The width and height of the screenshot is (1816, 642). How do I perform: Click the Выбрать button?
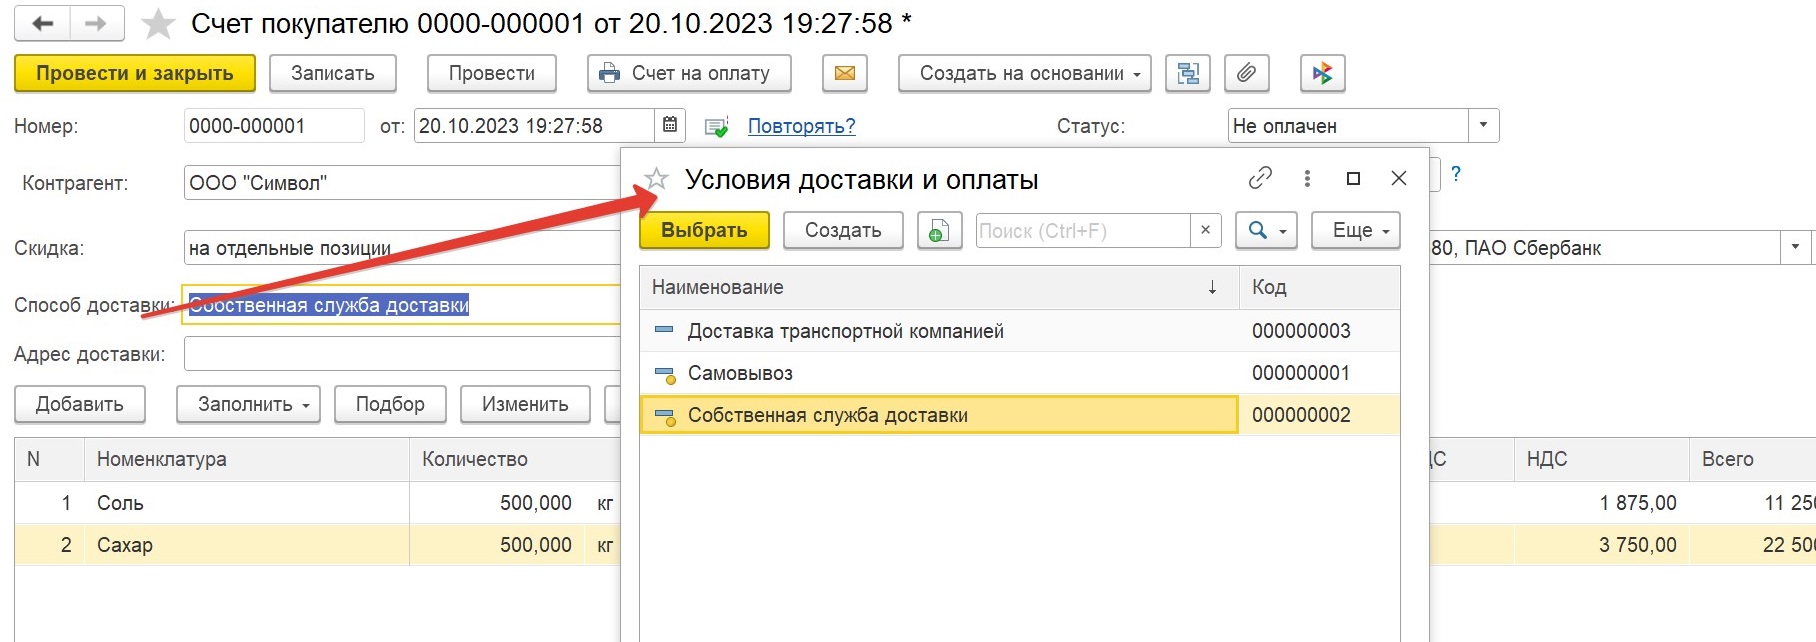(x=704, y=230)
